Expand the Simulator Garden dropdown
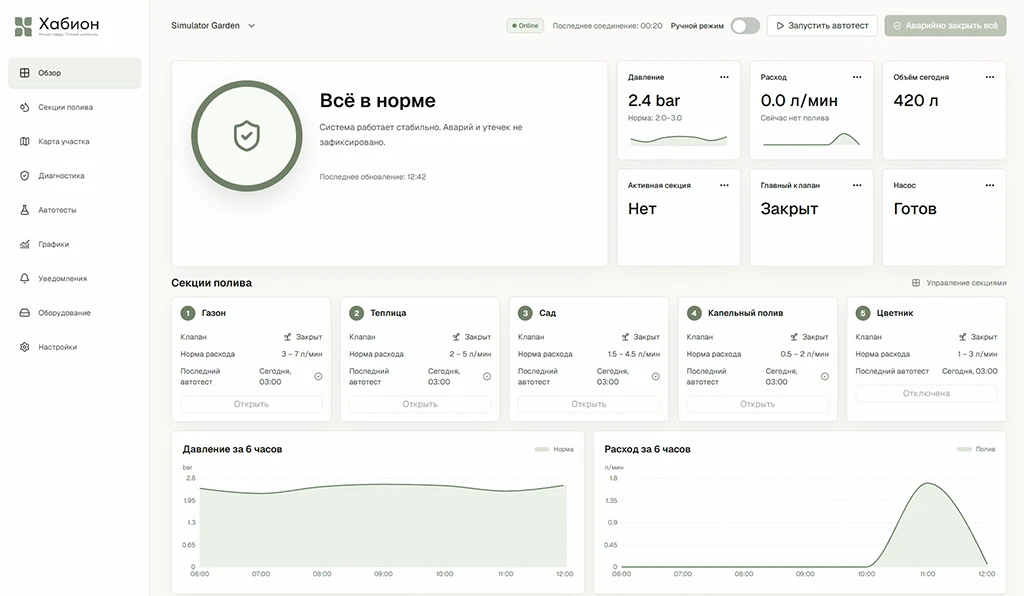Image resolution: width=1024 pixels, height=596 pixels. 213,26
